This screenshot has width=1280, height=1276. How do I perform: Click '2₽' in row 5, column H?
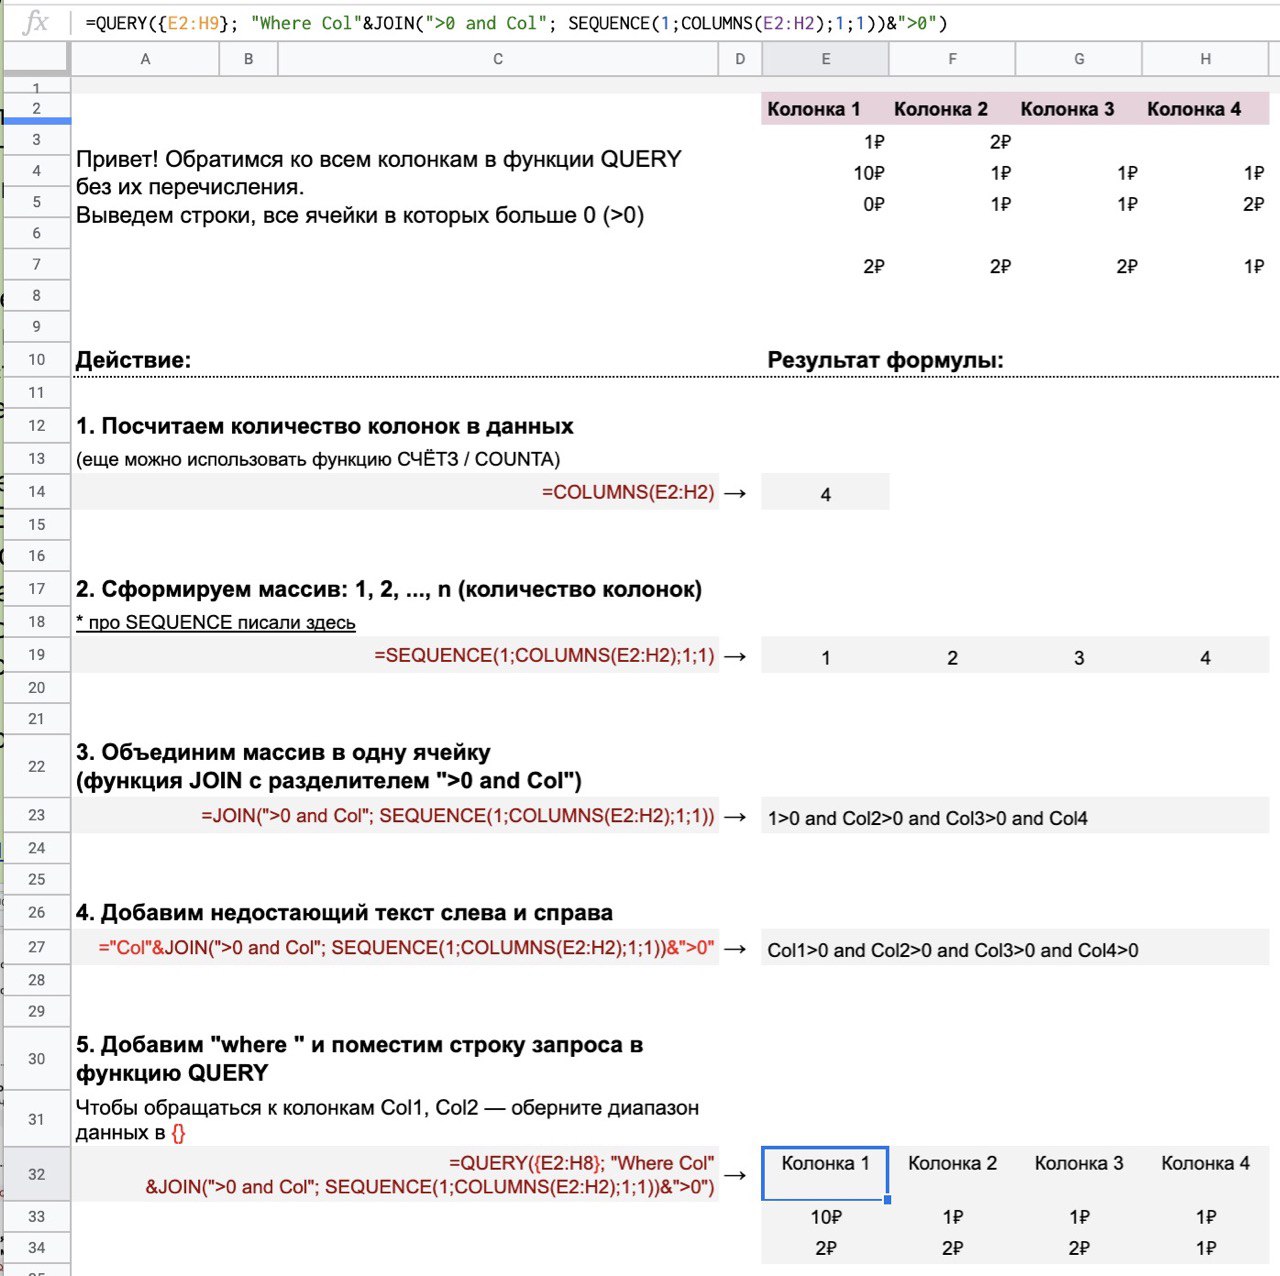(x=1205, y=204)
